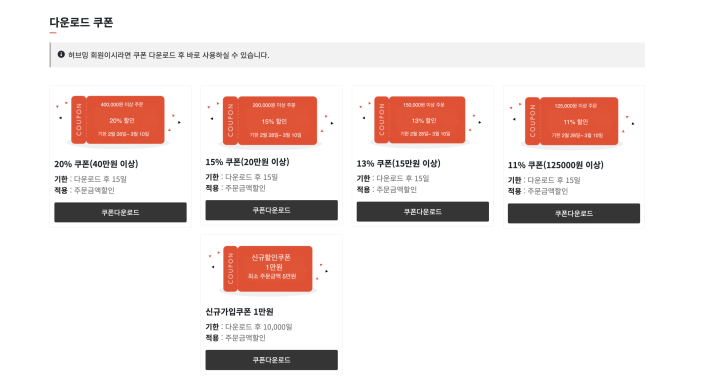Select the 20% 쿠폰(40만원 이상) title
718x389 pixels.
tap(96, 164)
